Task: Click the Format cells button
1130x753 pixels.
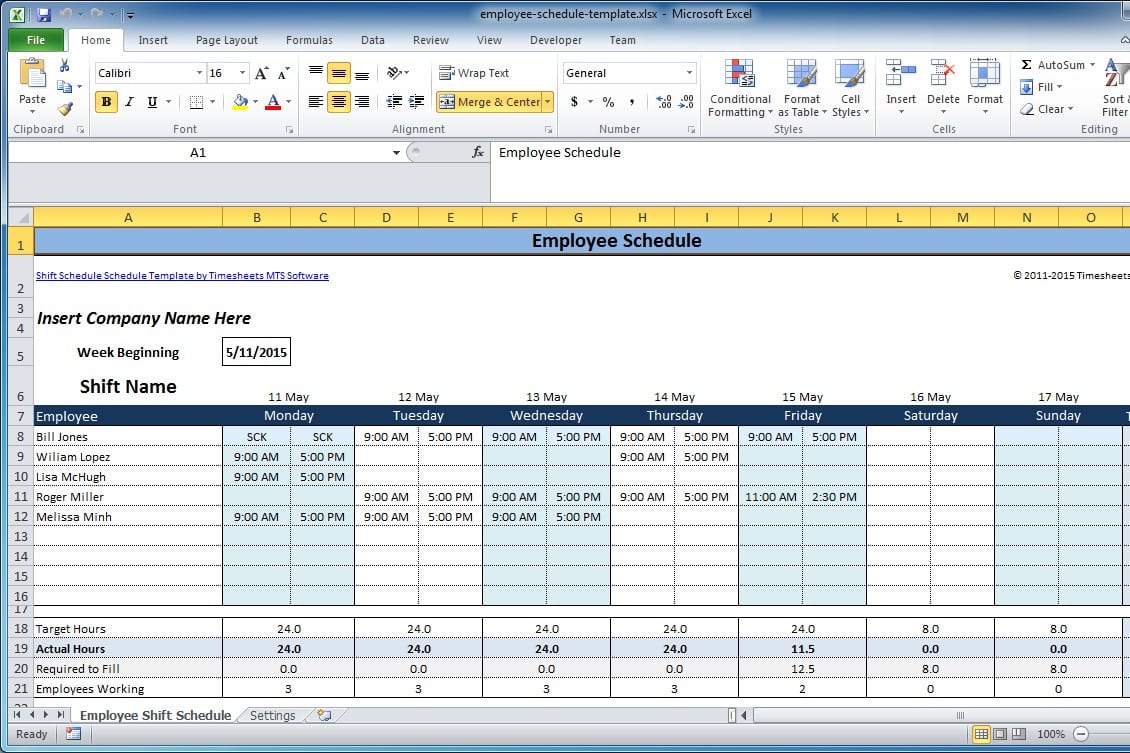Action: tap(984, 86)
